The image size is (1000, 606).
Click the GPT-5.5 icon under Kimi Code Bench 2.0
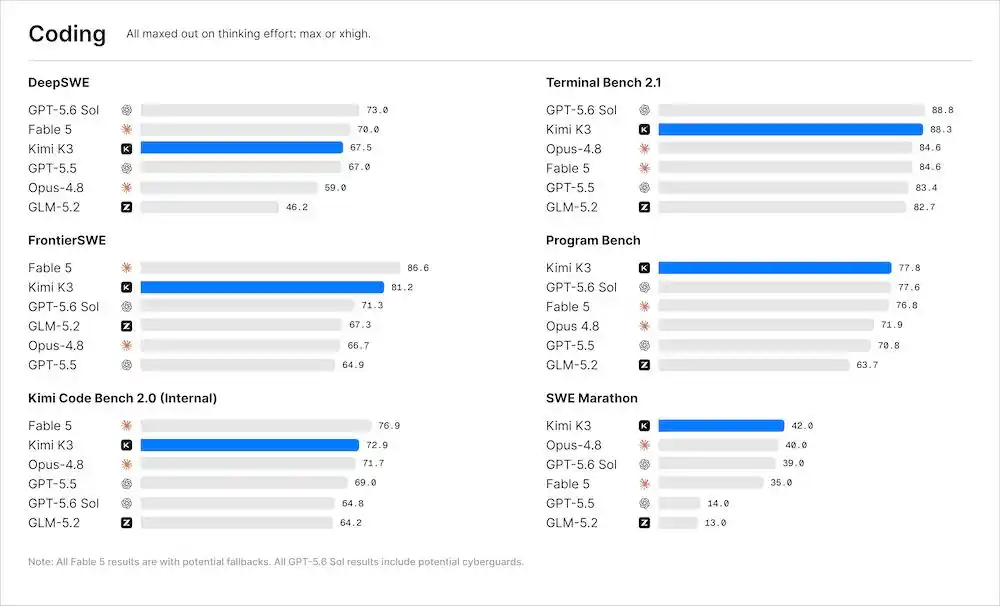tap(126, 484)
